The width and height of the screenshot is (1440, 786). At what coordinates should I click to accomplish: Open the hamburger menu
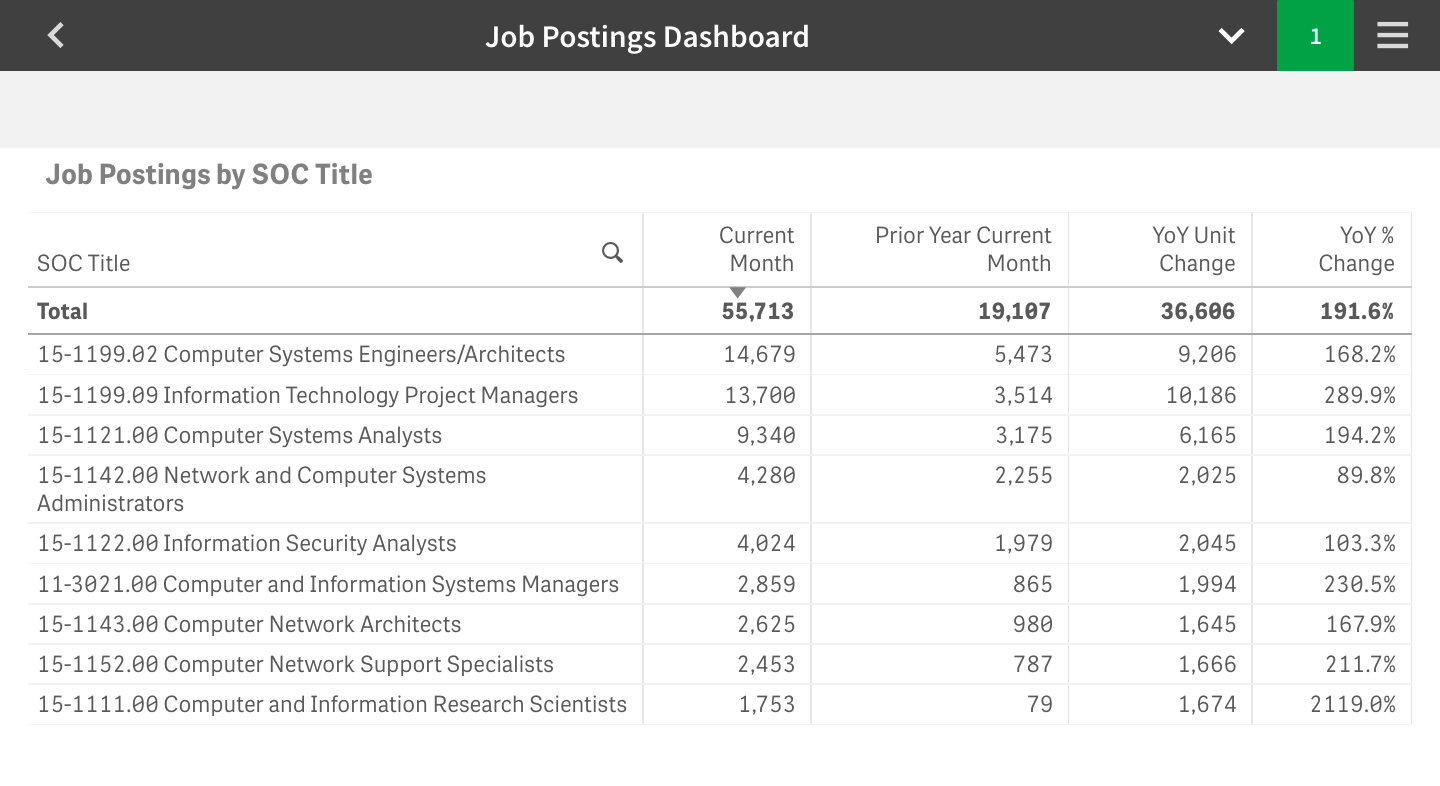[1392, 36]
